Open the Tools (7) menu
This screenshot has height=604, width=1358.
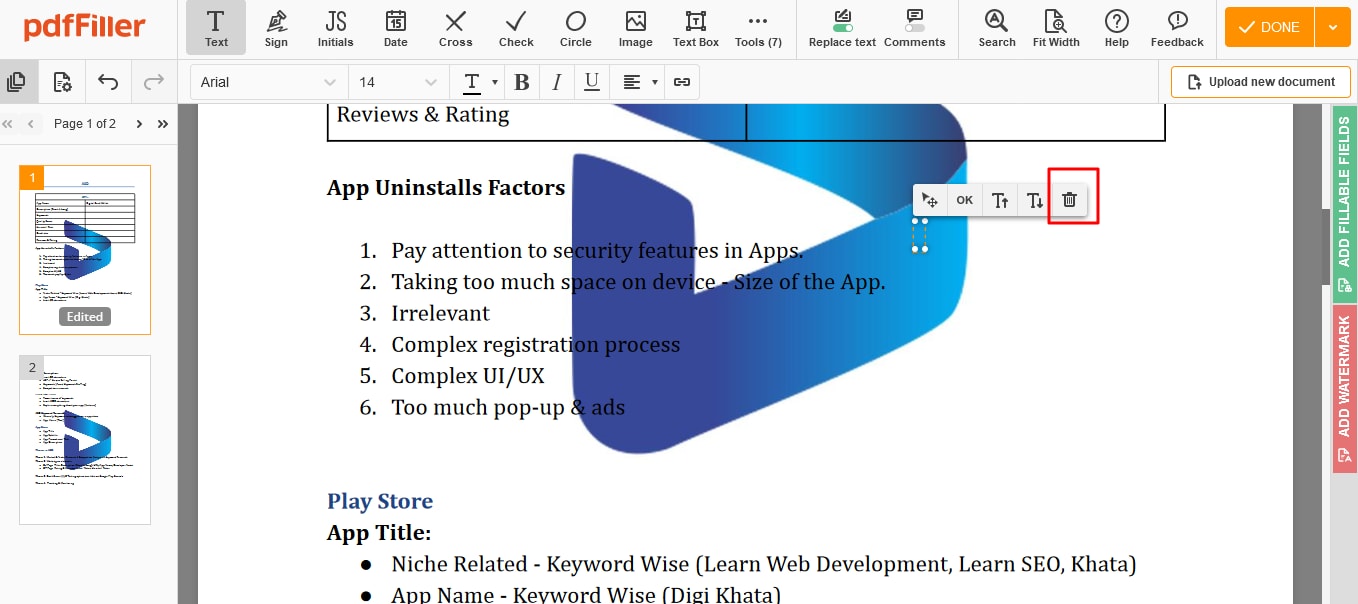point(758,28)
